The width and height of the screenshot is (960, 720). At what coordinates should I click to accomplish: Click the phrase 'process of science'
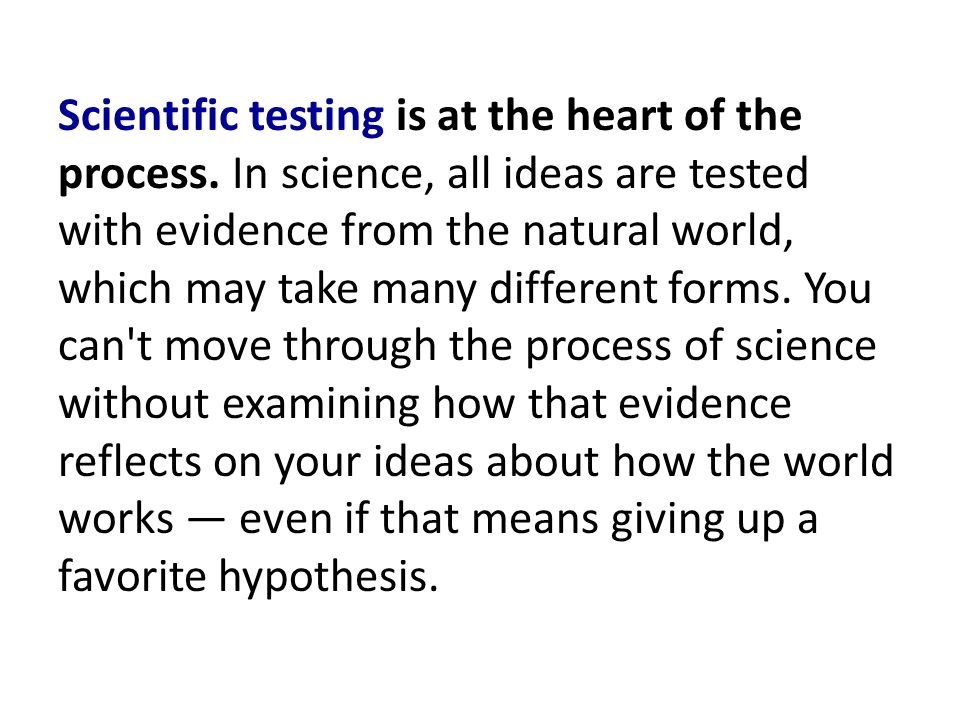tap(701, 347)
